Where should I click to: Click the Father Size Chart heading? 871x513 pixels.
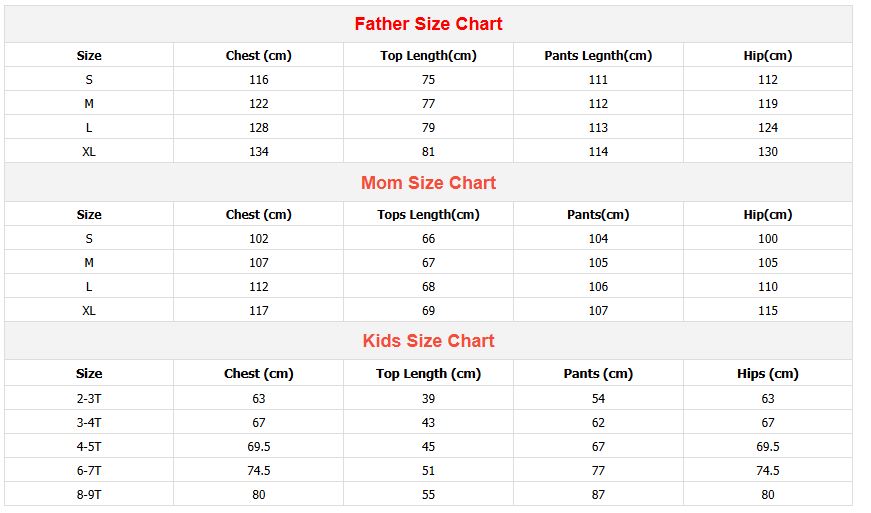point(428,24)
